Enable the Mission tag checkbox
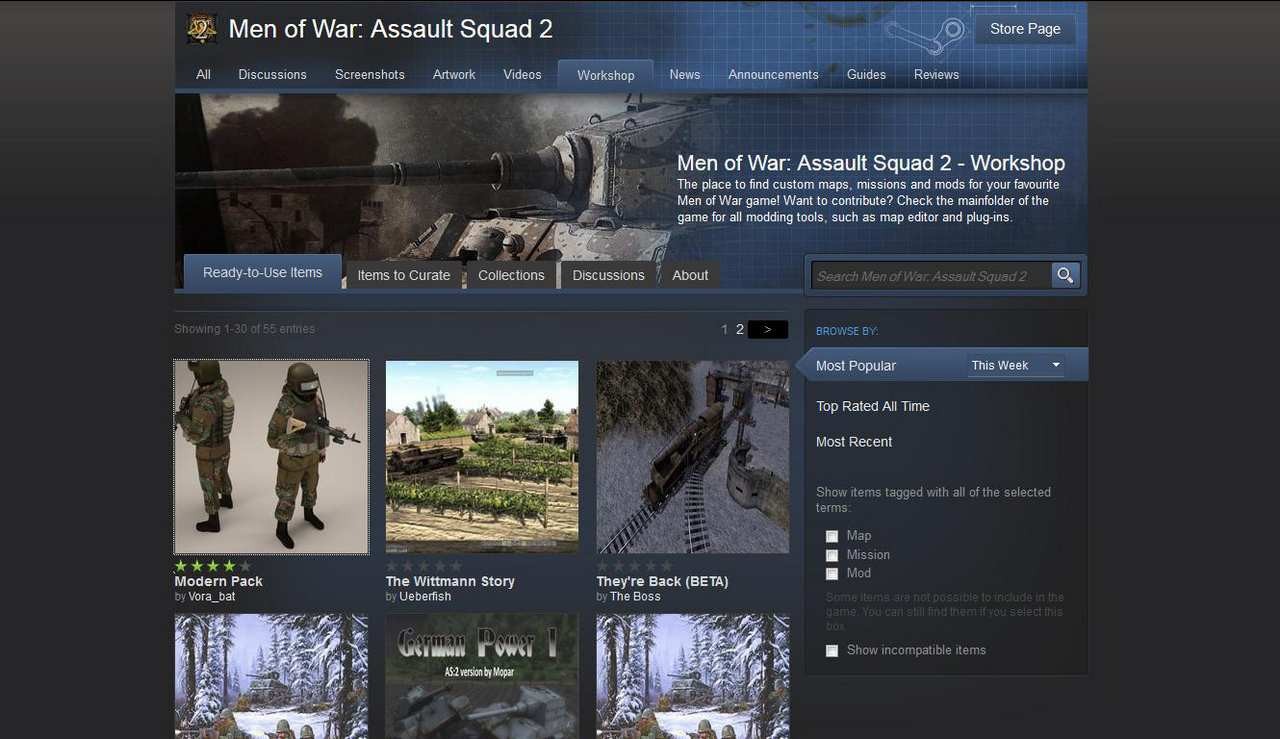The image size is (1280, 739). [x=832, y=555]
